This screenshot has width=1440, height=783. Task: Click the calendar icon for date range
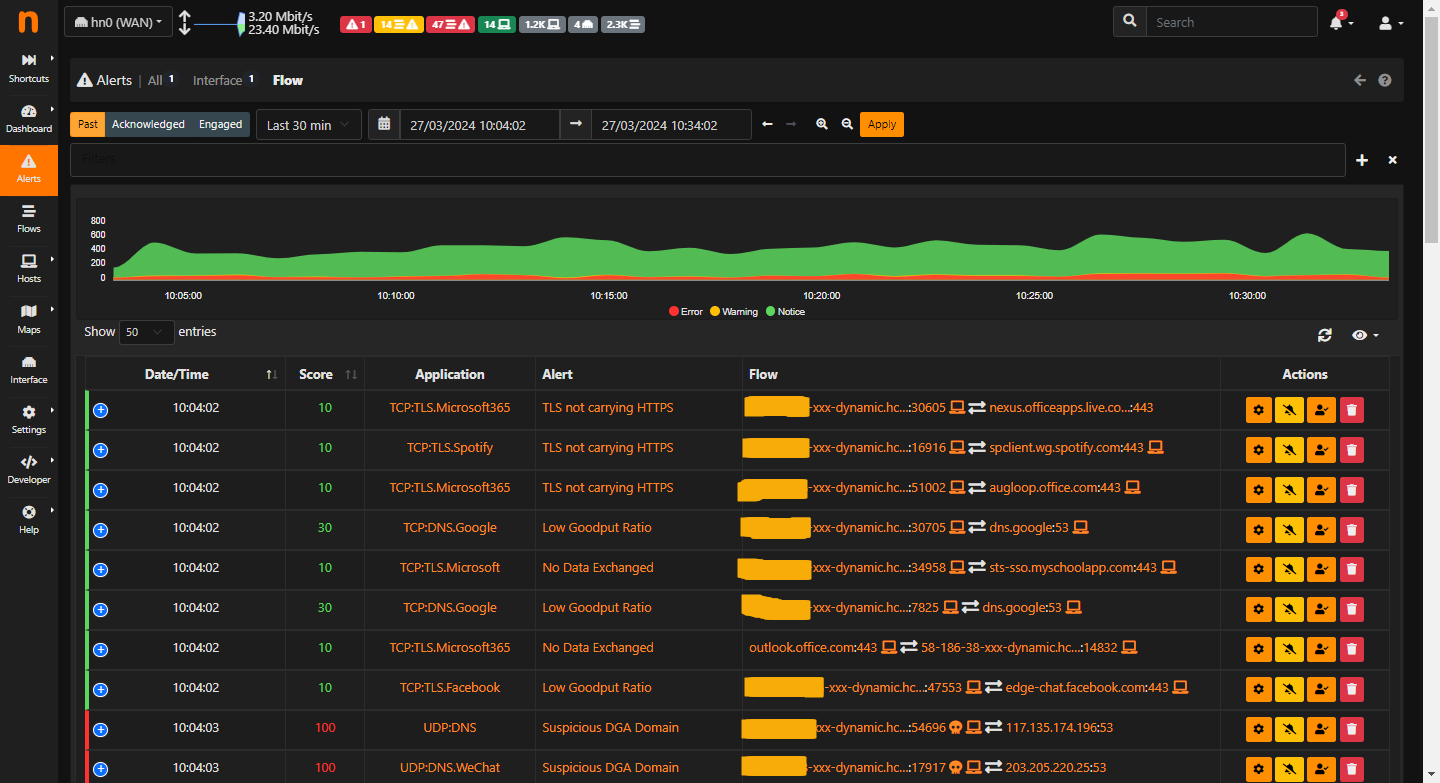click(384, 124)
